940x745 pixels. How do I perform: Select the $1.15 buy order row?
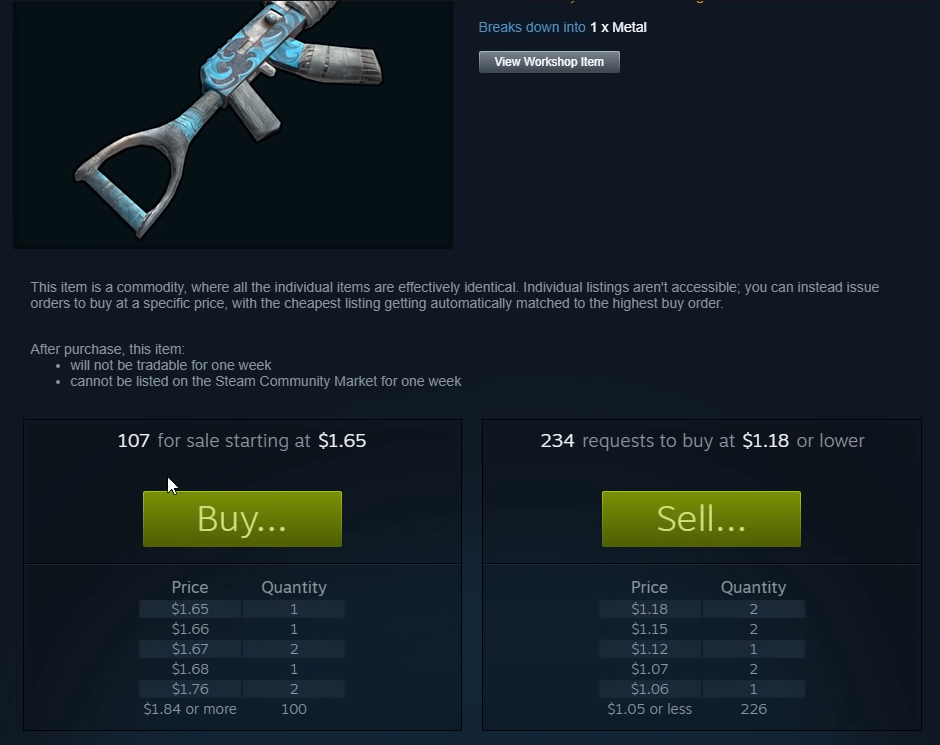click(701, 629)
